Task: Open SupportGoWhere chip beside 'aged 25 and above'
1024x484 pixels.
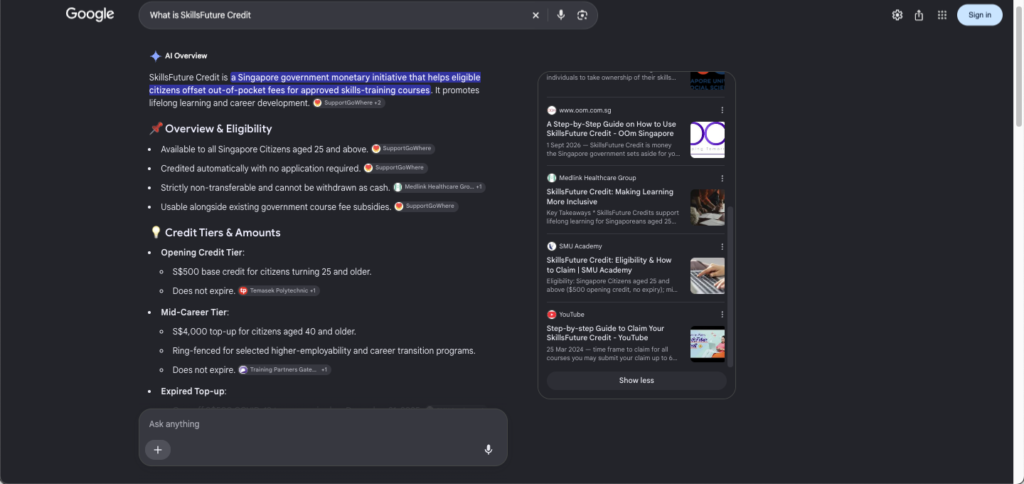Action: pyautogui.click(x=403, y=149)
